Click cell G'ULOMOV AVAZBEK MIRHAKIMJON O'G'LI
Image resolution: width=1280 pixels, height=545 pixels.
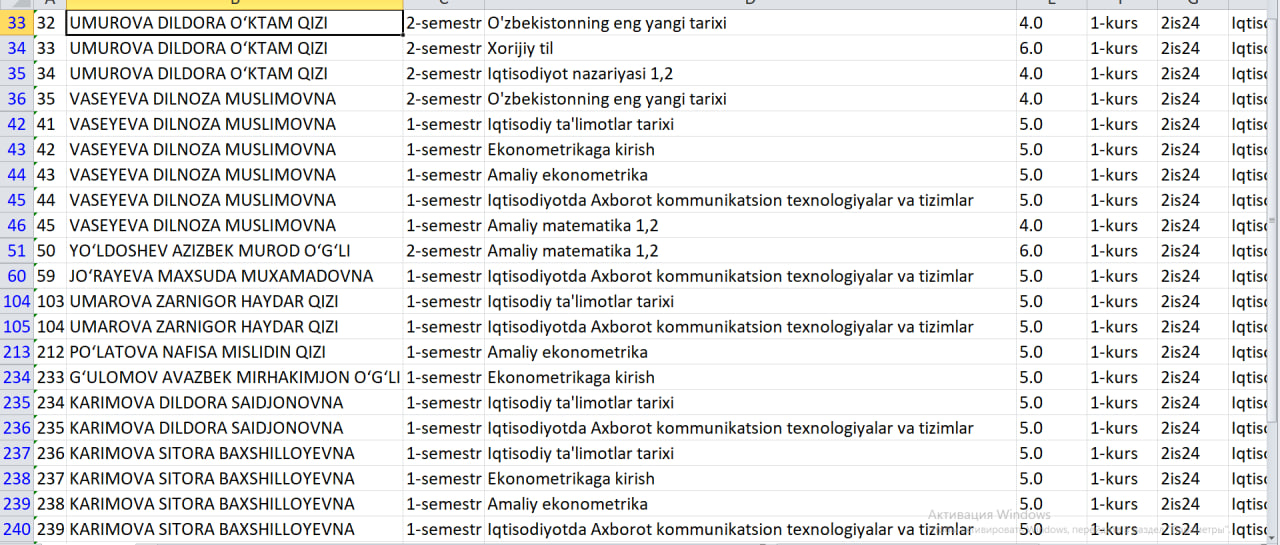[235, 377]
